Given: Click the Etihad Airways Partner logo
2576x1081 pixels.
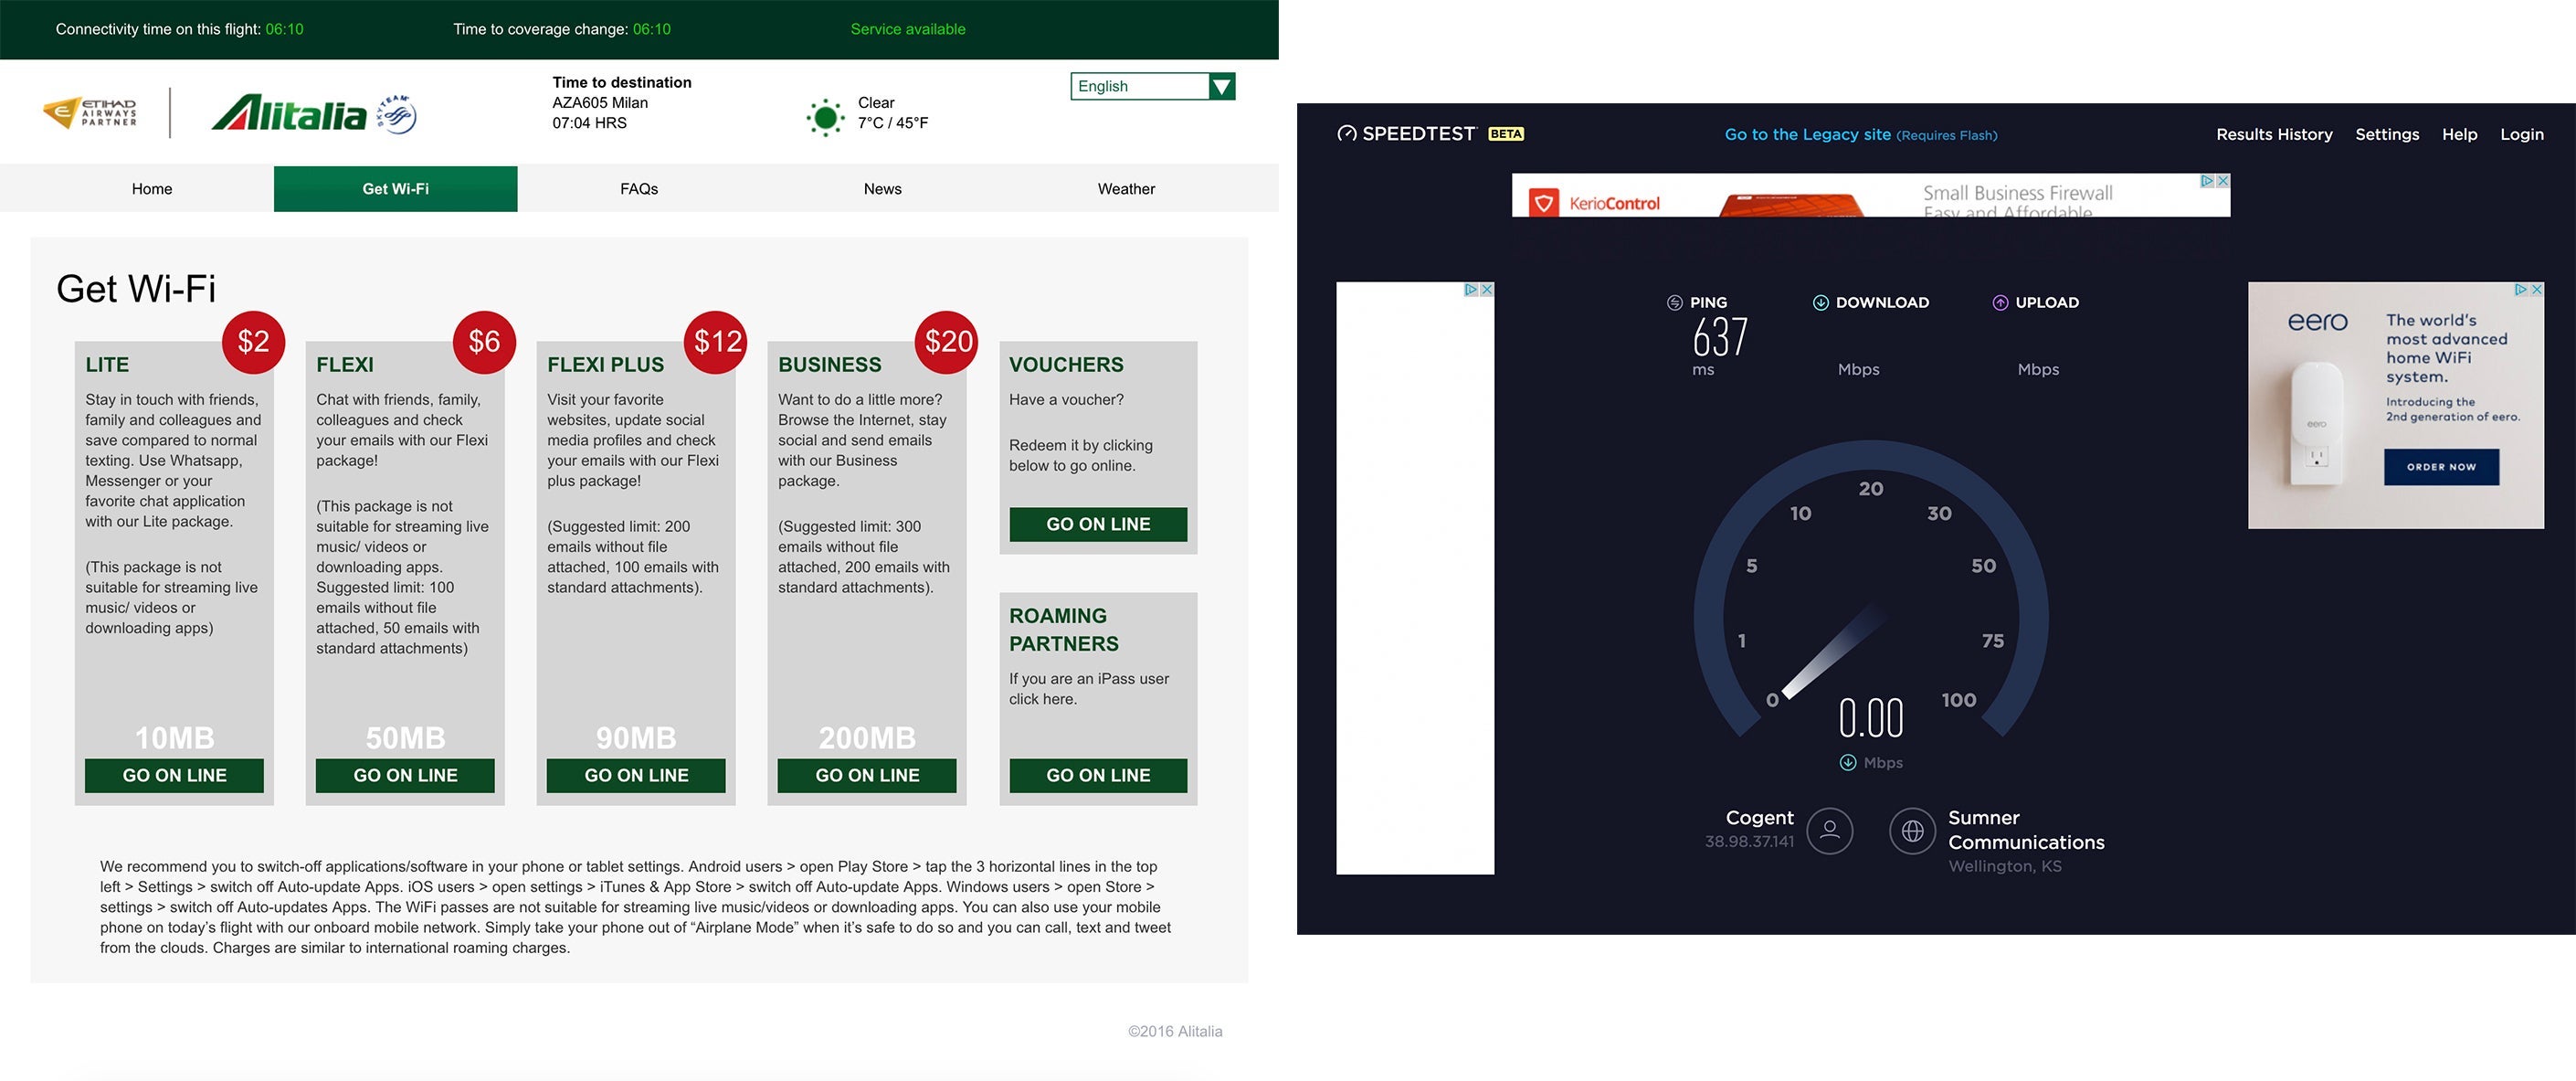Looking at the screenshot, I should coord(90,112).
